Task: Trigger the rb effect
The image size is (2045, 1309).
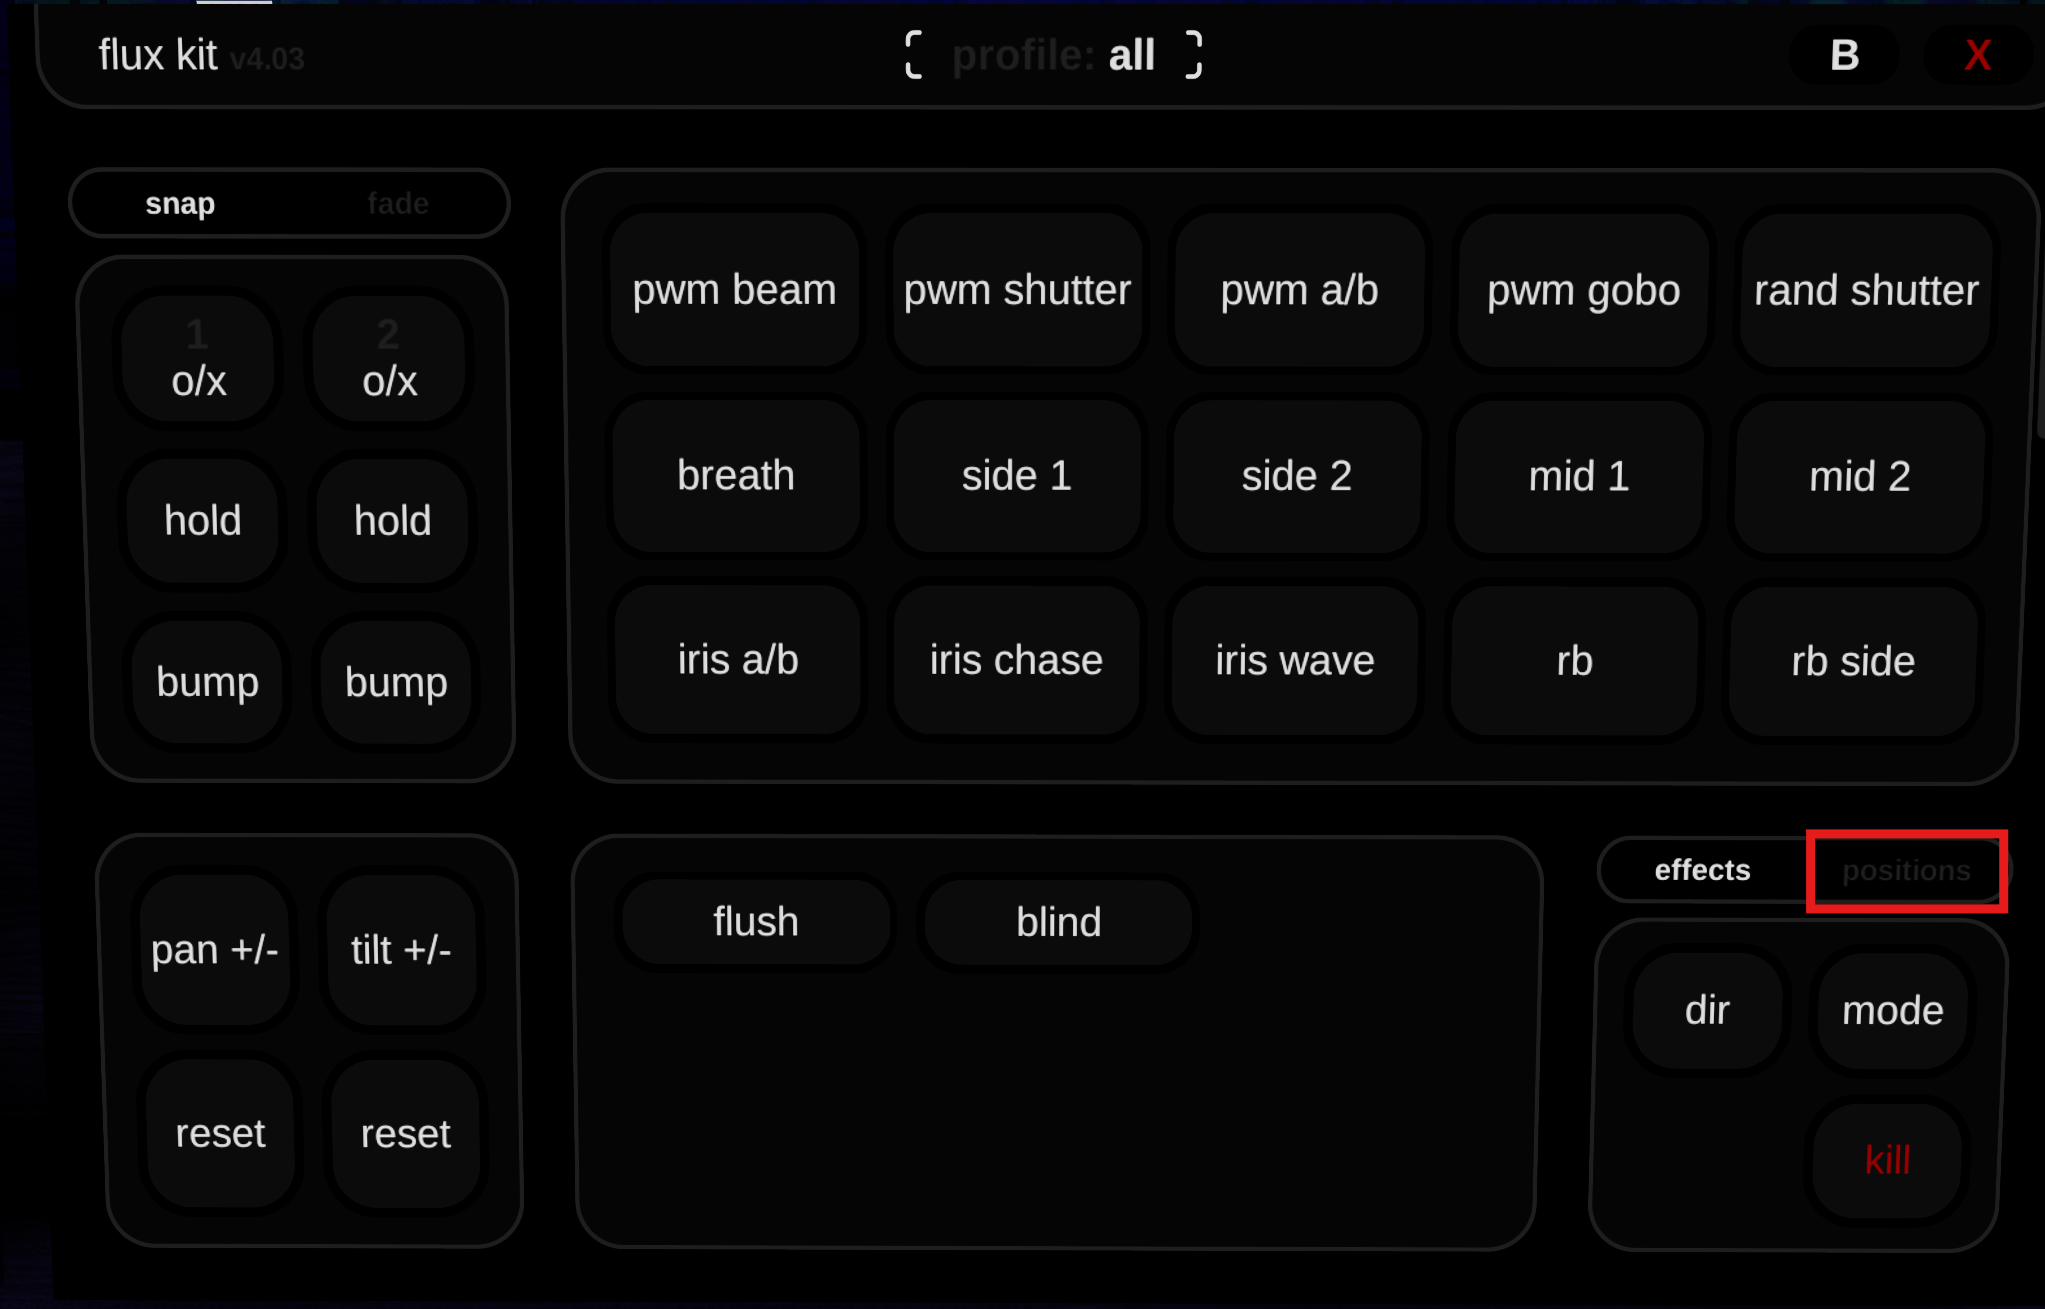Action: point(1572,659)
